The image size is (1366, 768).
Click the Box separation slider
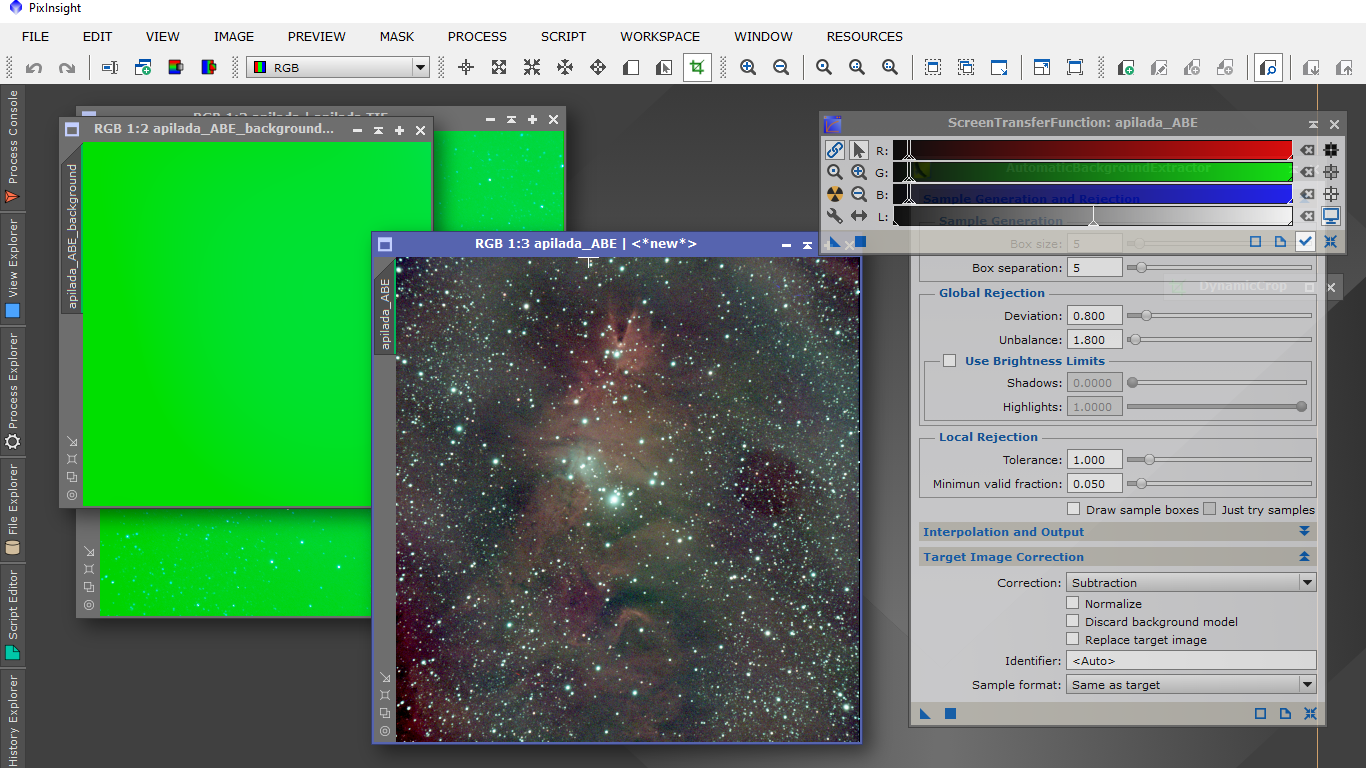pyautogui.click(x=1219, y=268)
